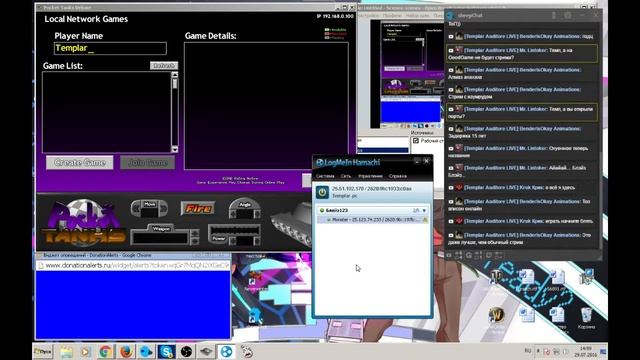Open the Профиль menu in OBS window

pos(392,16)
